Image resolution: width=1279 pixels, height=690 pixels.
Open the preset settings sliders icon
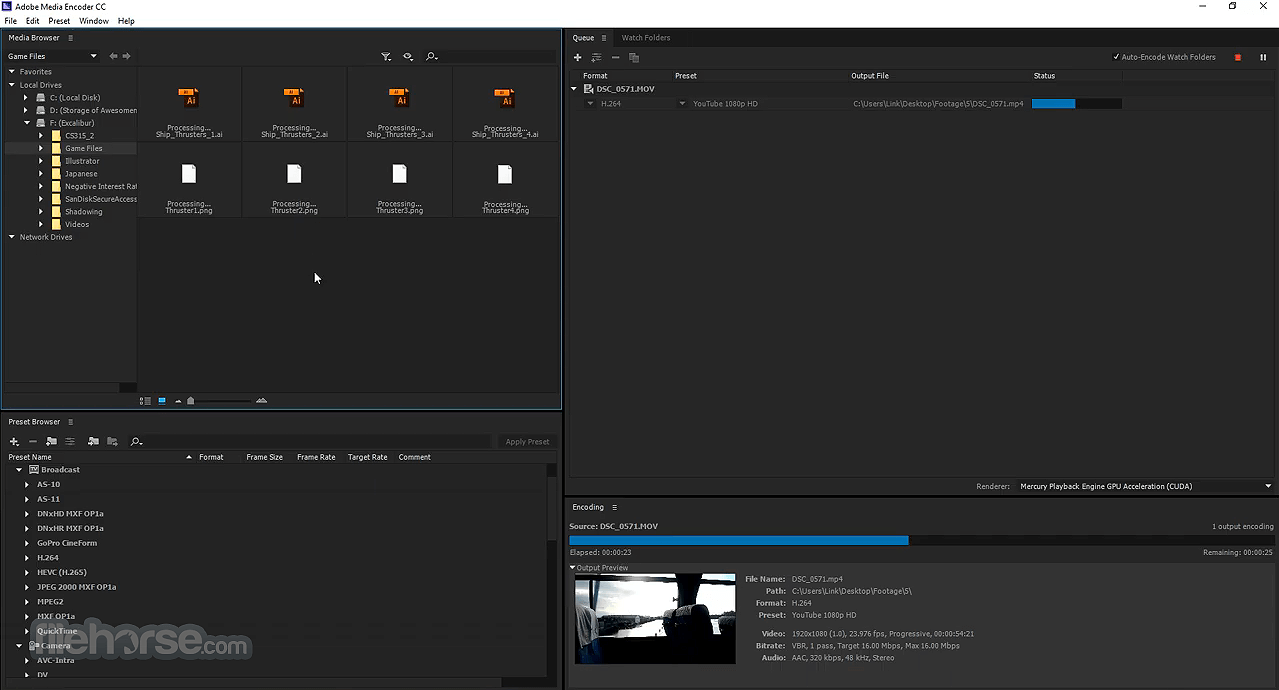(70, 442)
